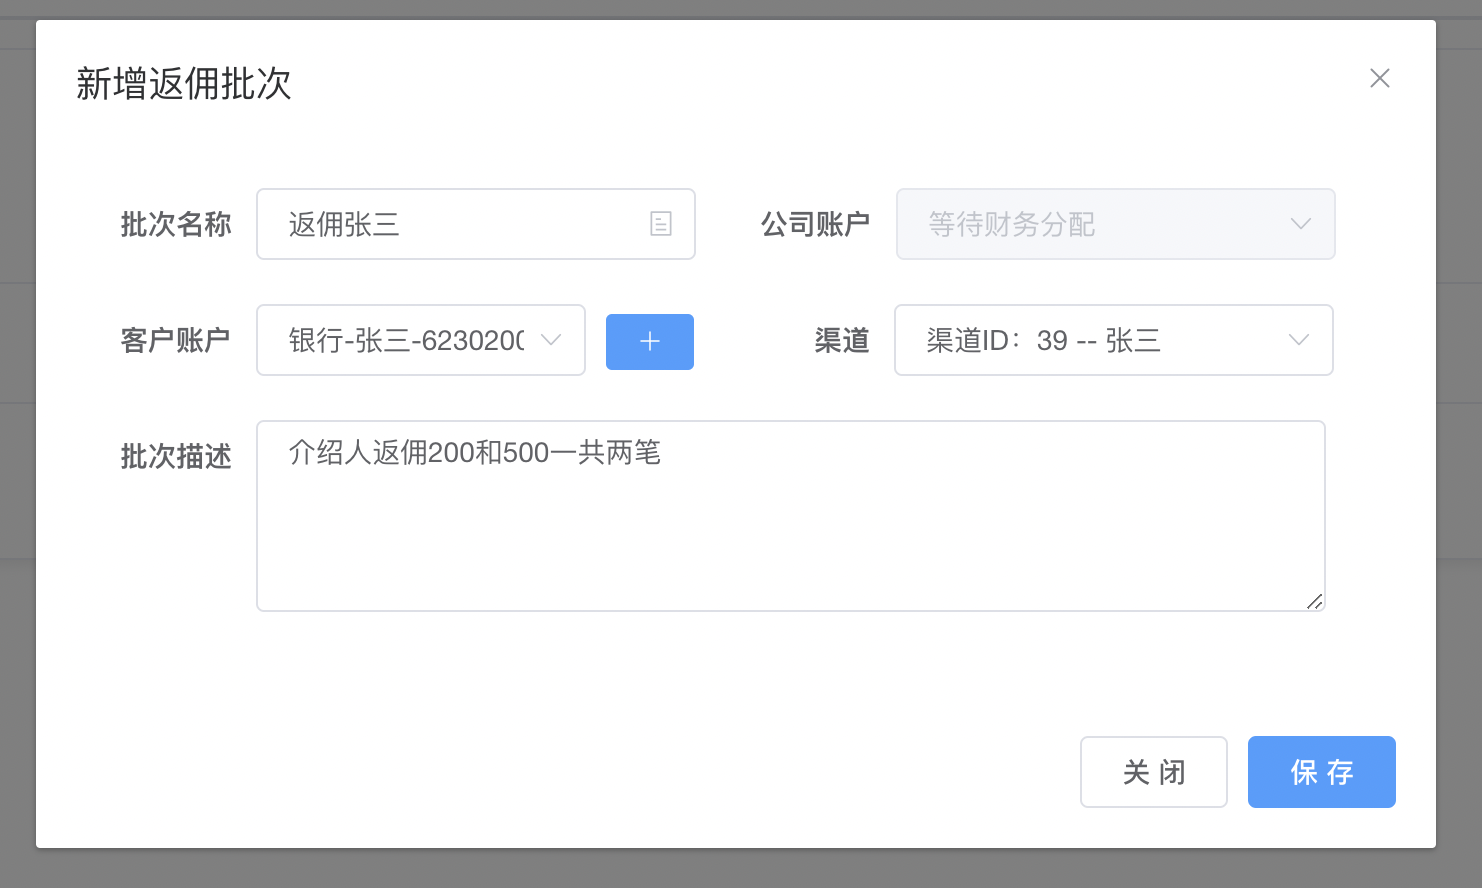Click the 客户账户 field label
The height and width of the screenshot is (888, 1482).
pyautogui.click(x=176, y=340)
